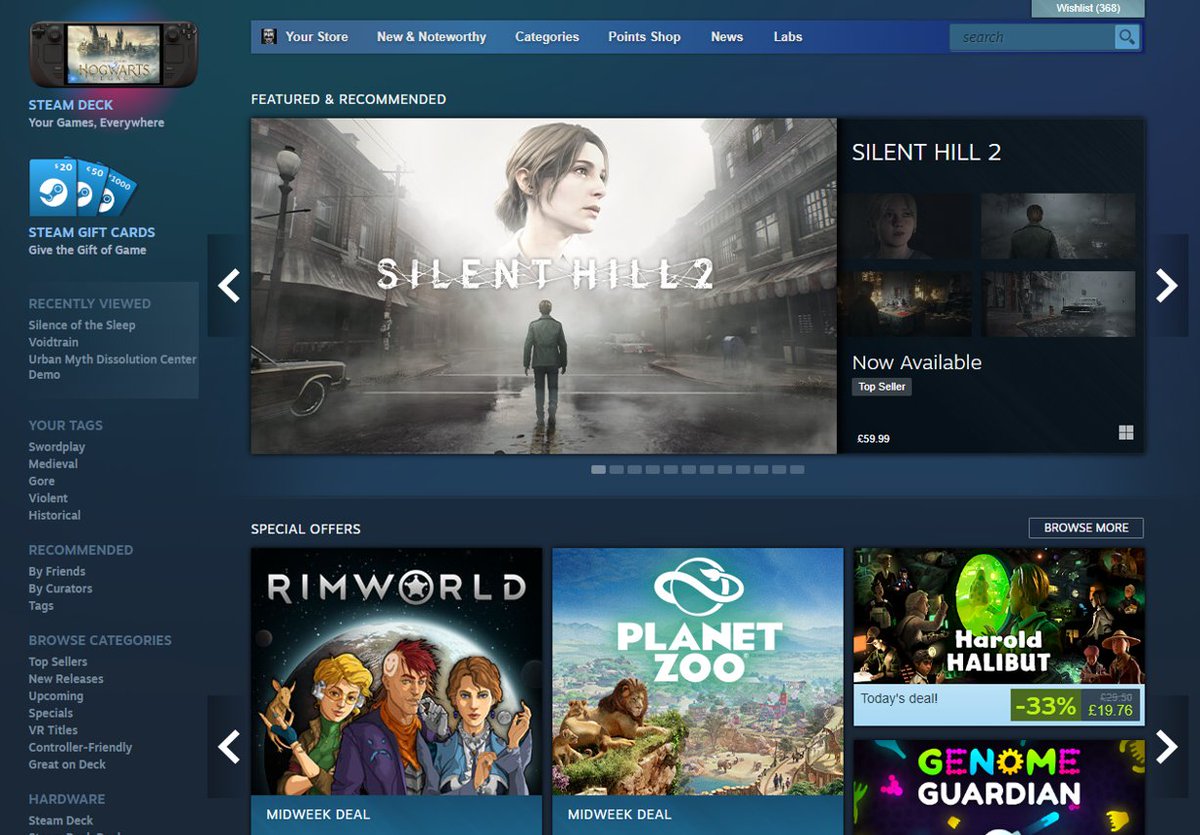Select the Medieval tag

point(53,464)
